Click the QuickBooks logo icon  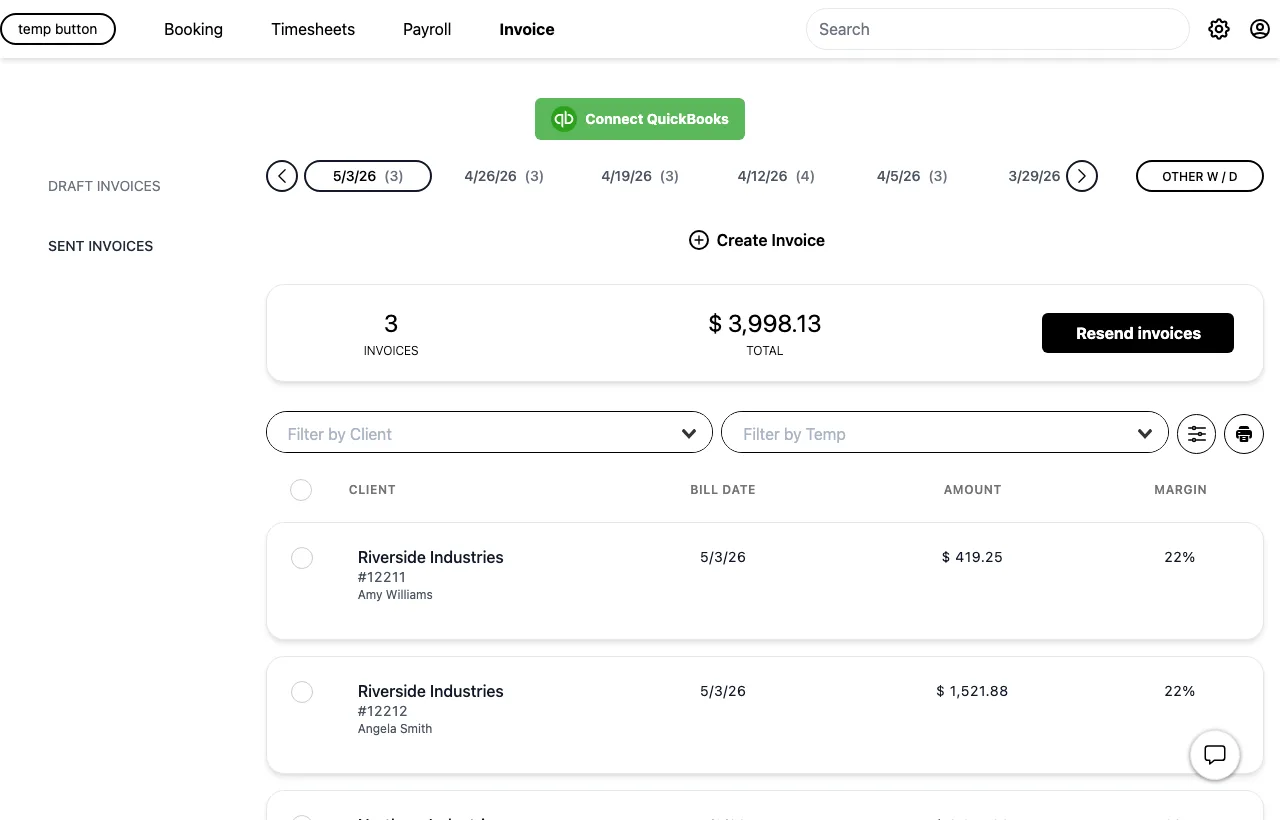pos(564,119)
